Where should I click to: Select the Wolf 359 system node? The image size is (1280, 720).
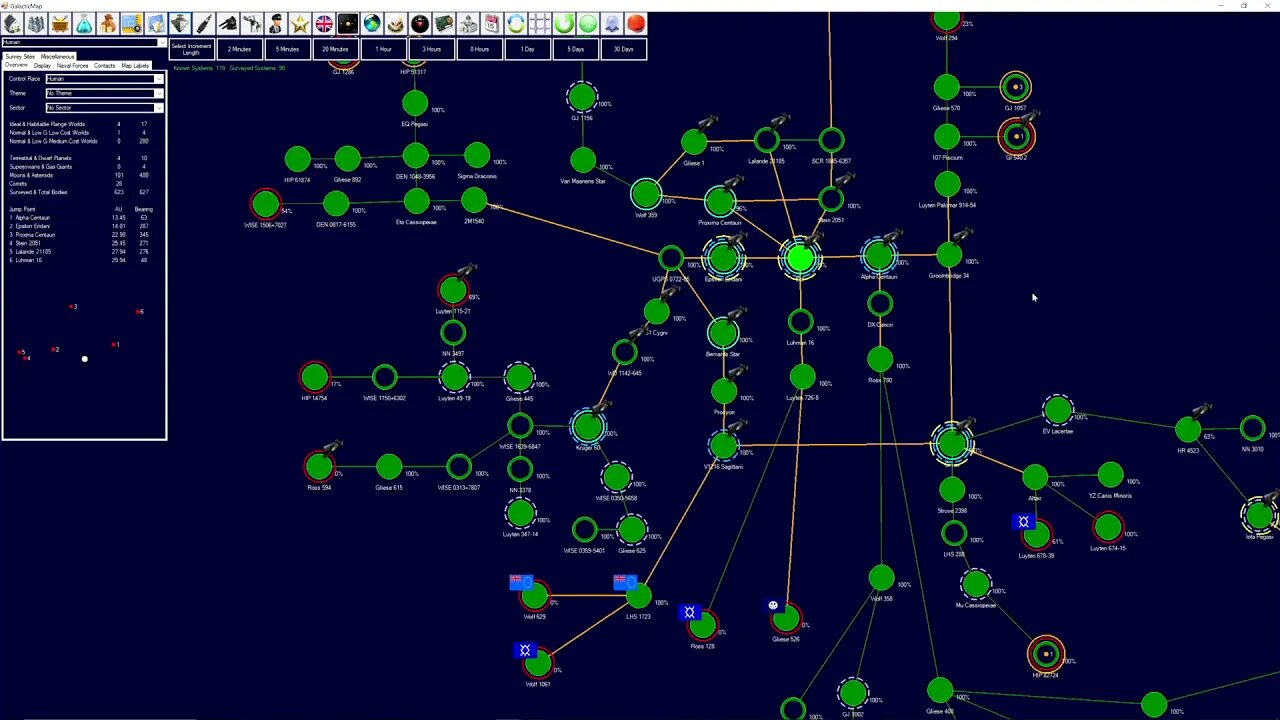point(646,194)
